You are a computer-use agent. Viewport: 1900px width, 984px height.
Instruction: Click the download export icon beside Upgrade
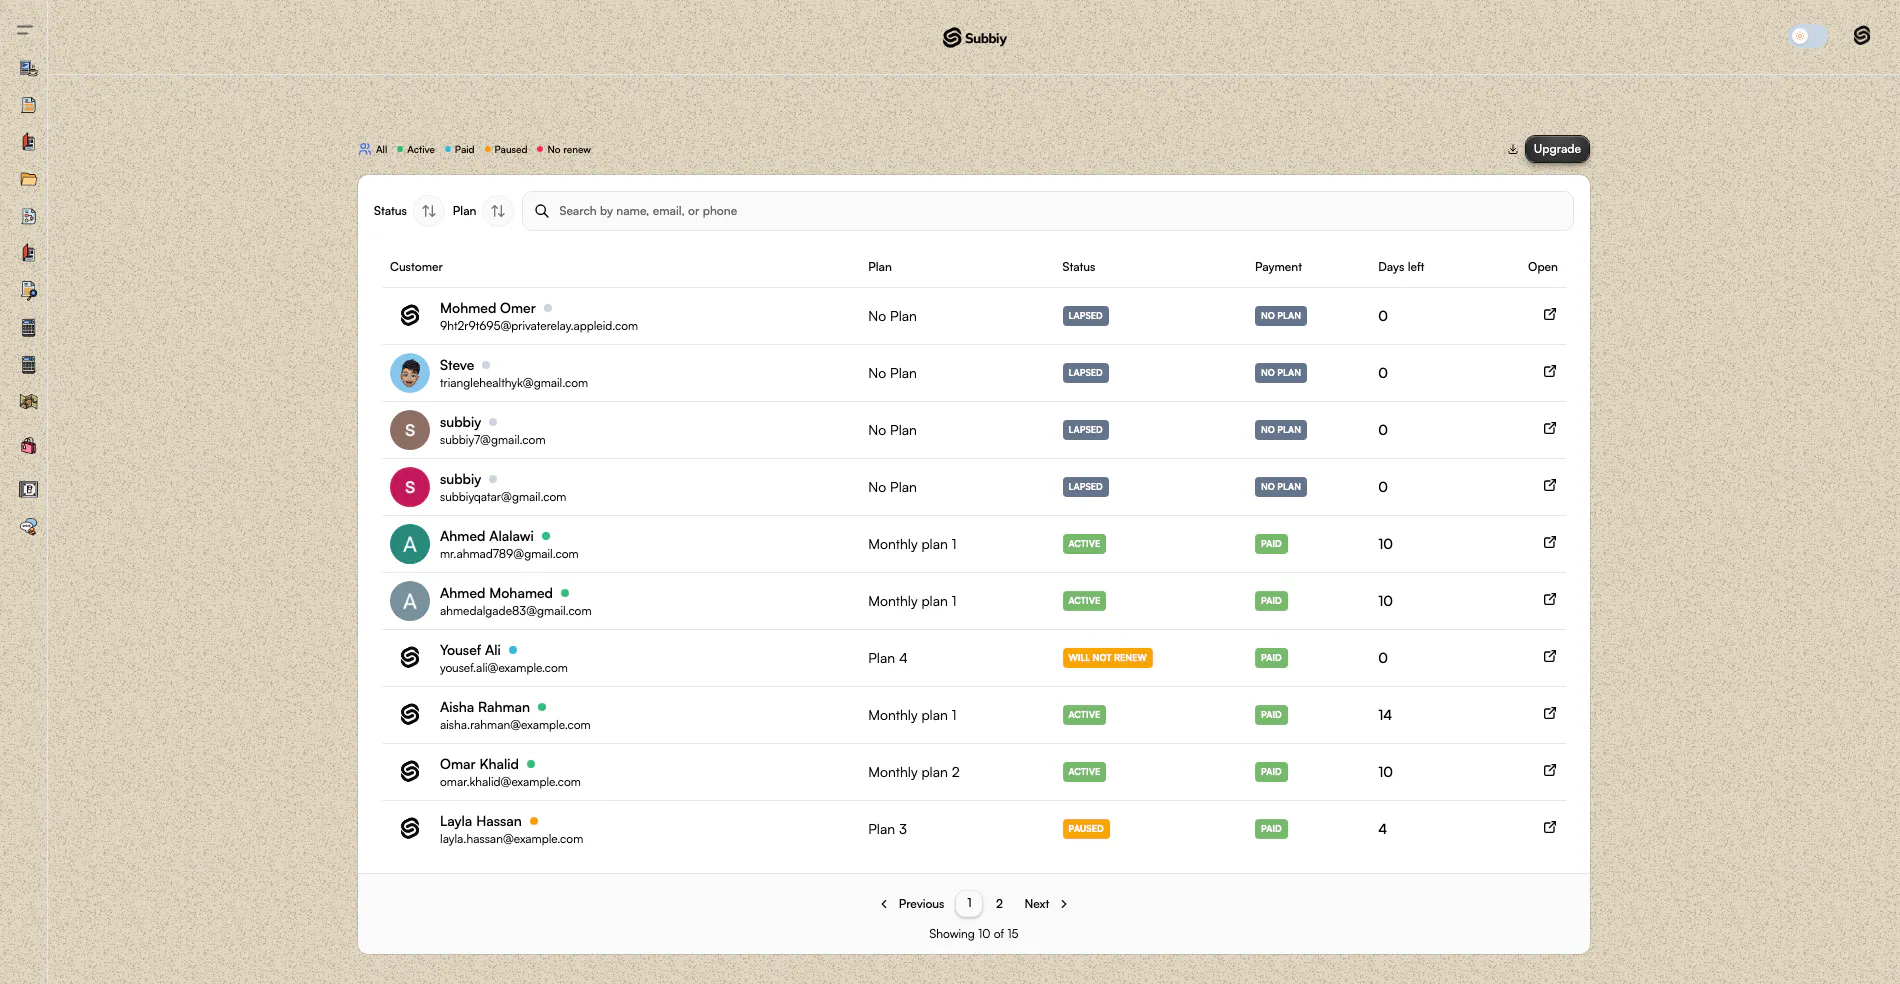(x=1513, y=150)
